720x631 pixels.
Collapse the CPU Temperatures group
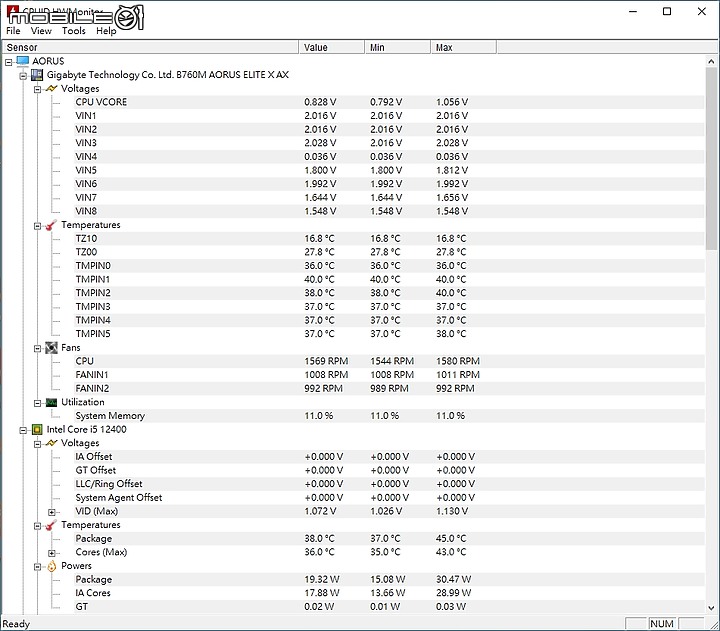[x=38, y=526]
